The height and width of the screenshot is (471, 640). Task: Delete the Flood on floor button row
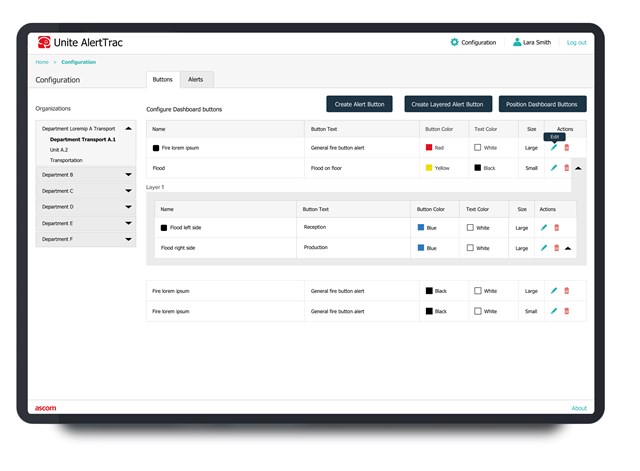point(567,168)
